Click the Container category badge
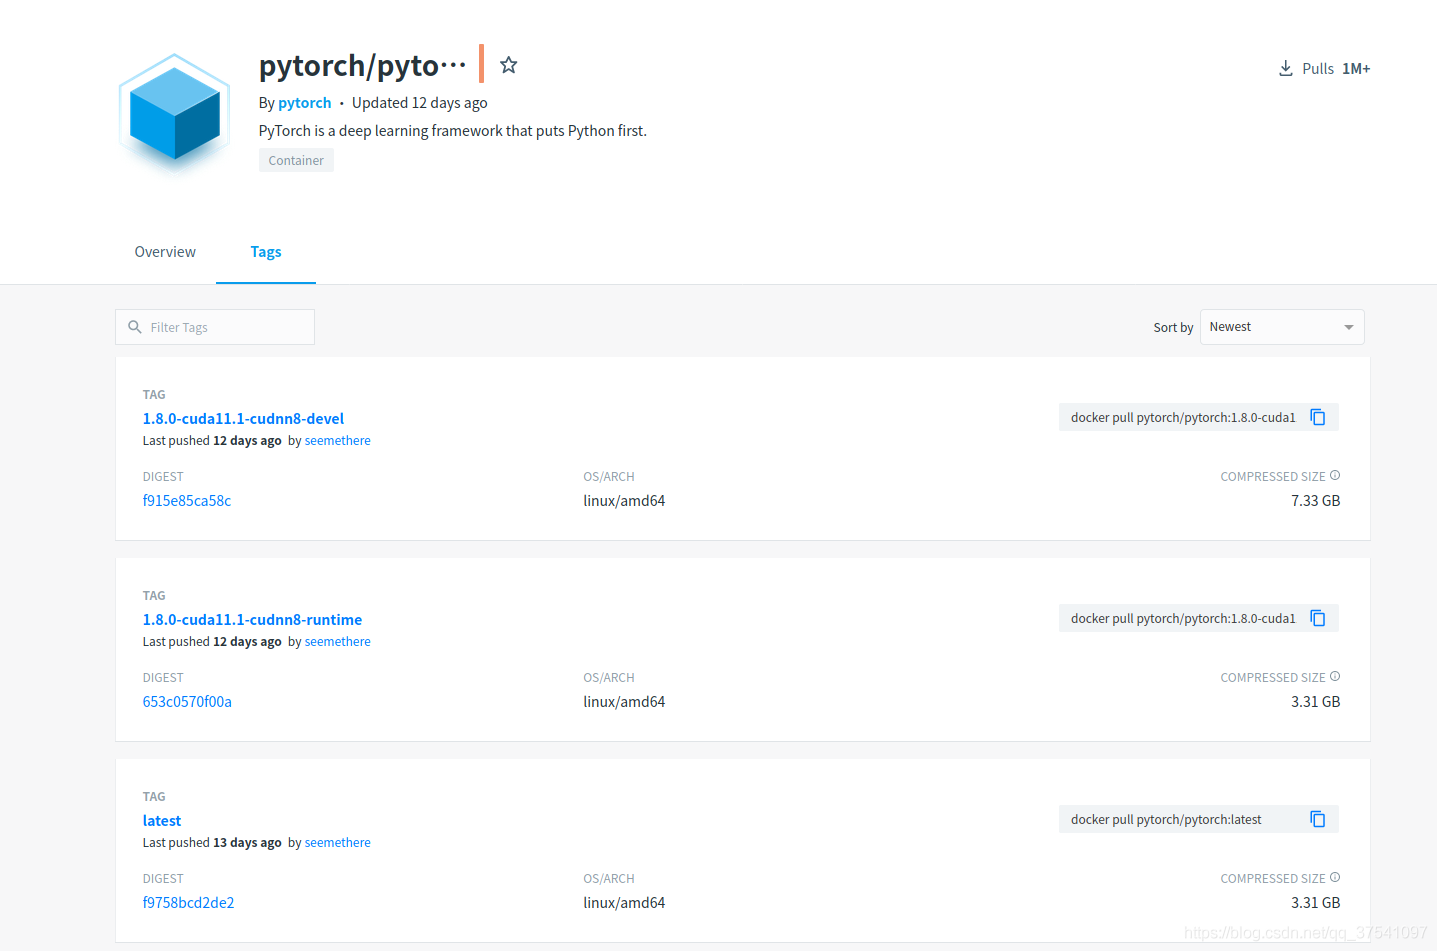This screenshot has width=1437, height=951. (x=296, y=160)
